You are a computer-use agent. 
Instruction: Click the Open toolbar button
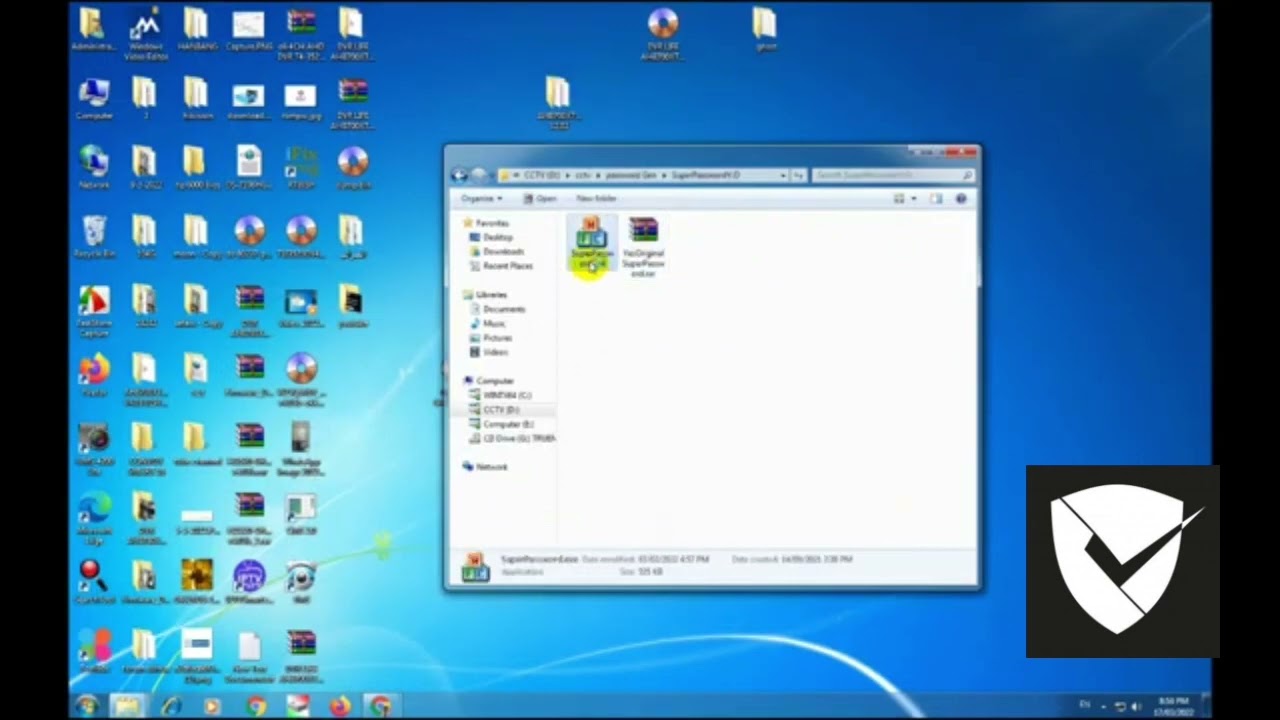540,199
